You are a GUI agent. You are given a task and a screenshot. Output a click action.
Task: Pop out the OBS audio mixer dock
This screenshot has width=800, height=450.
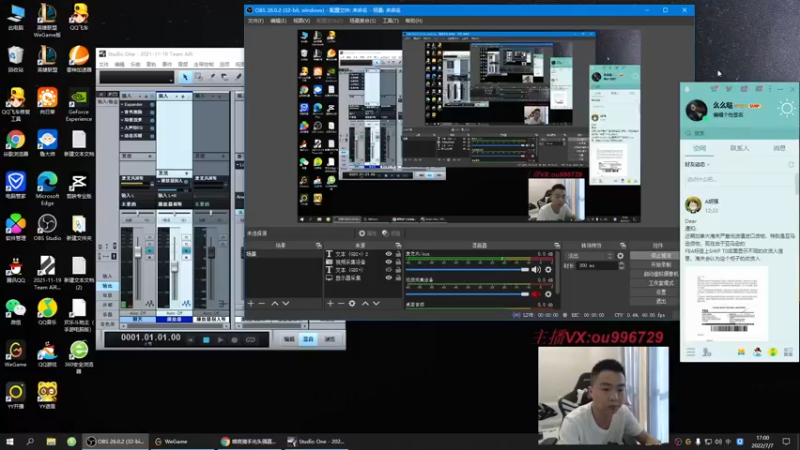point(557,245)
